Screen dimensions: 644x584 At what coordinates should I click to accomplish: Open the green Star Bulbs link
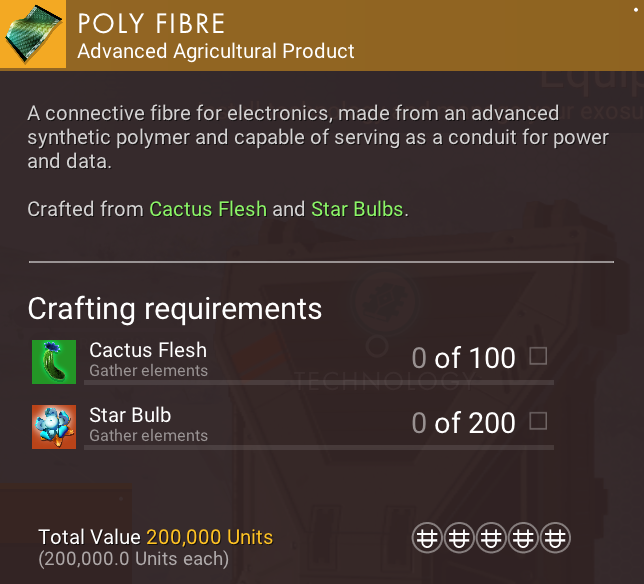click(x=357, y=209)
